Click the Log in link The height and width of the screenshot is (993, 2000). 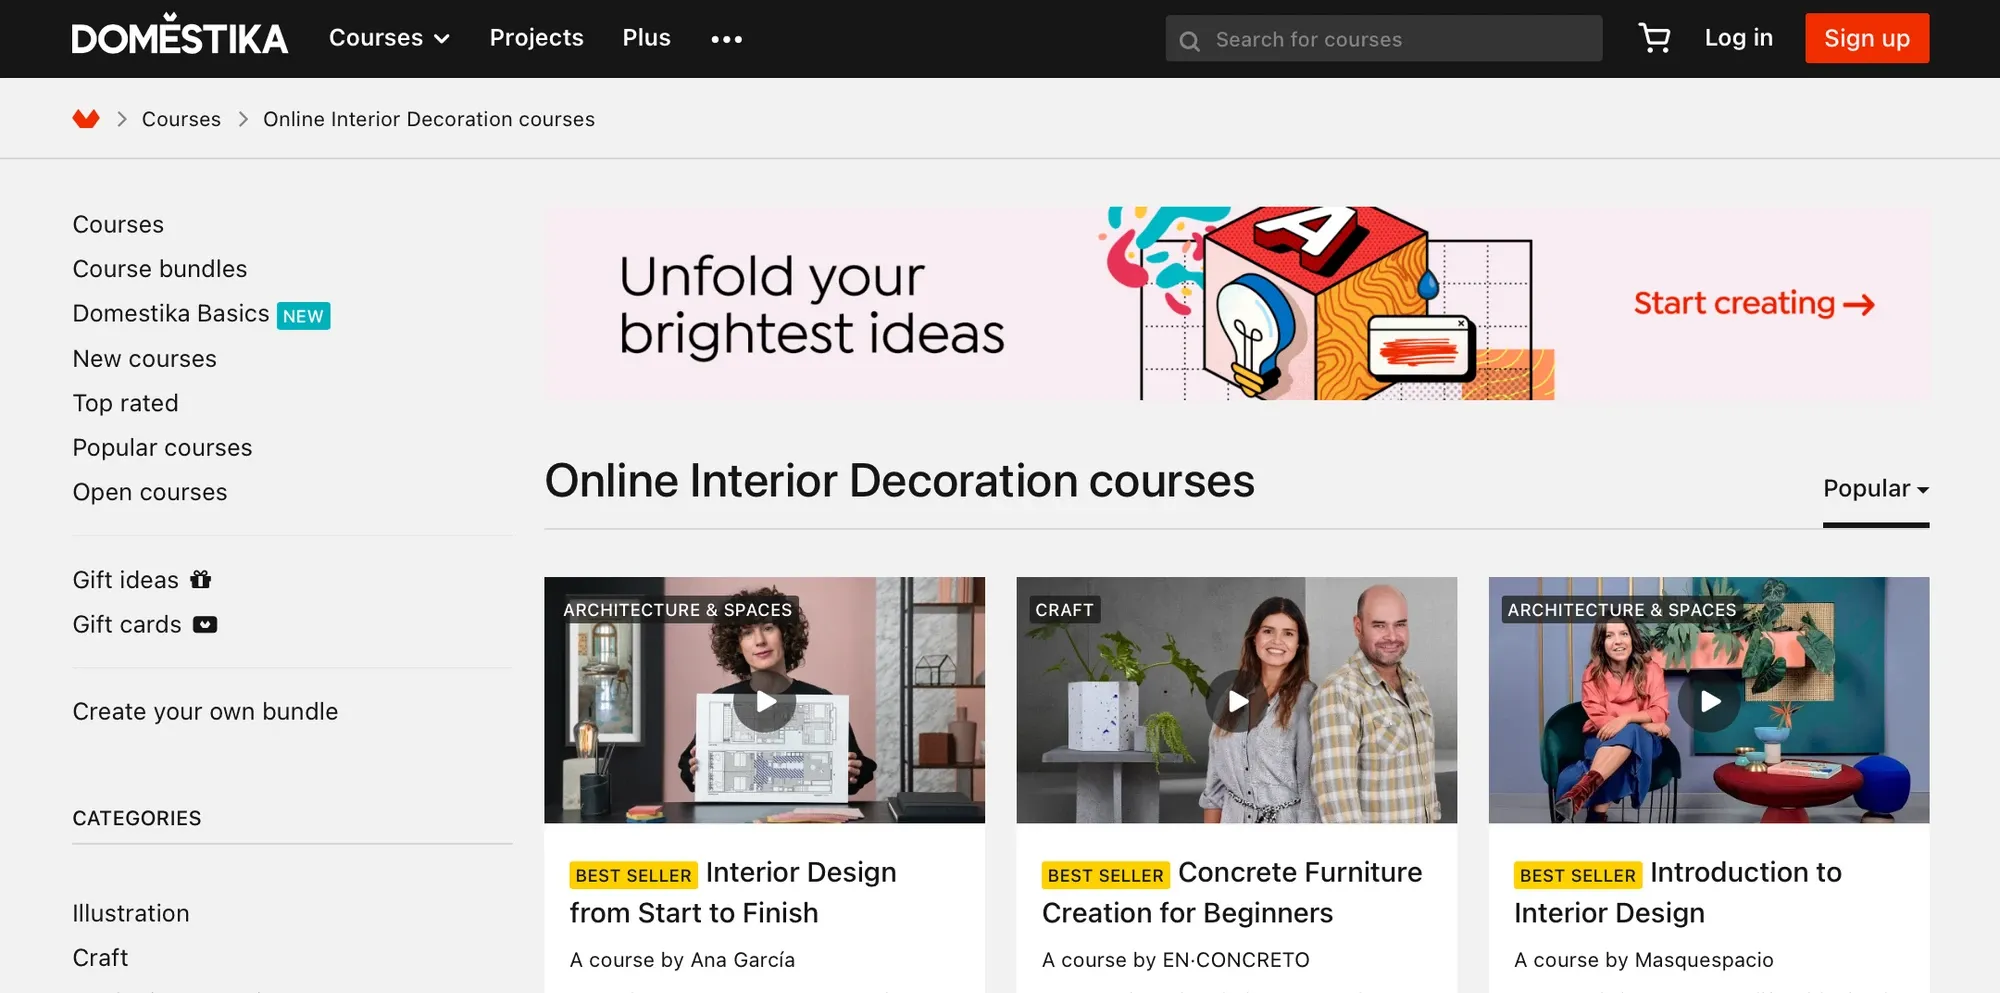tap(1739, 38)
